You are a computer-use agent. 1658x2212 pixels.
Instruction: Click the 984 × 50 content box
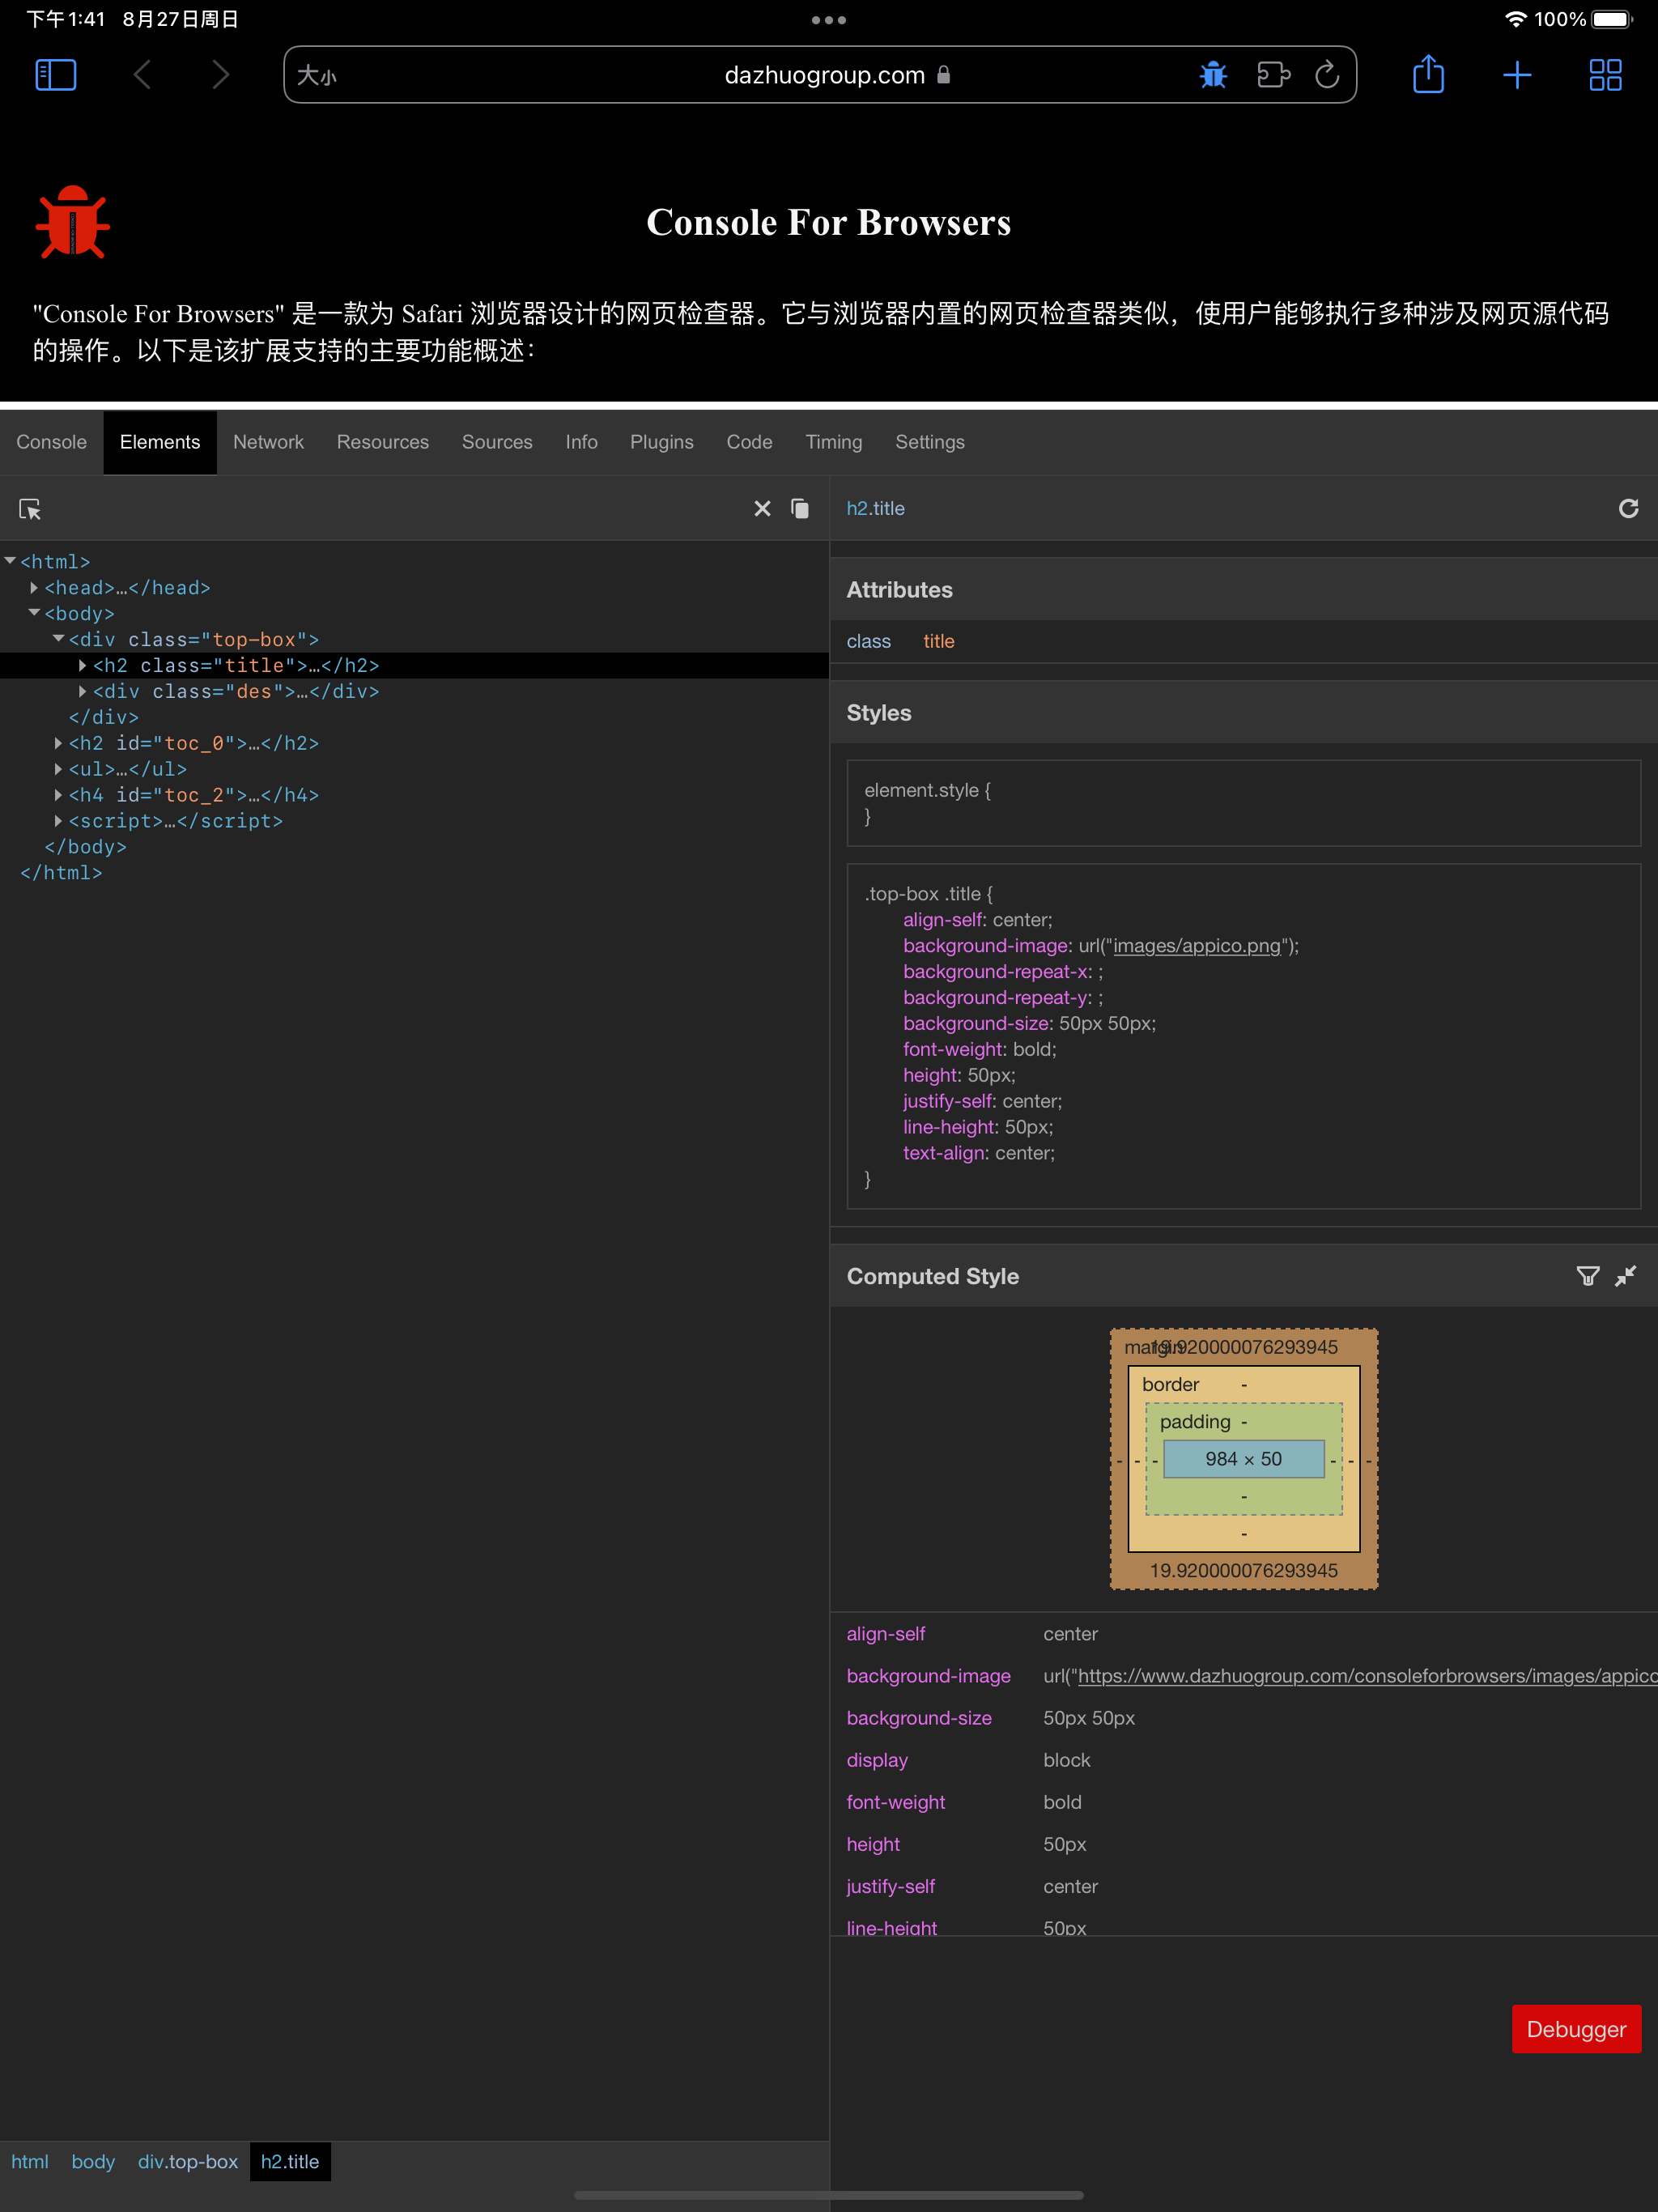1243,1459
